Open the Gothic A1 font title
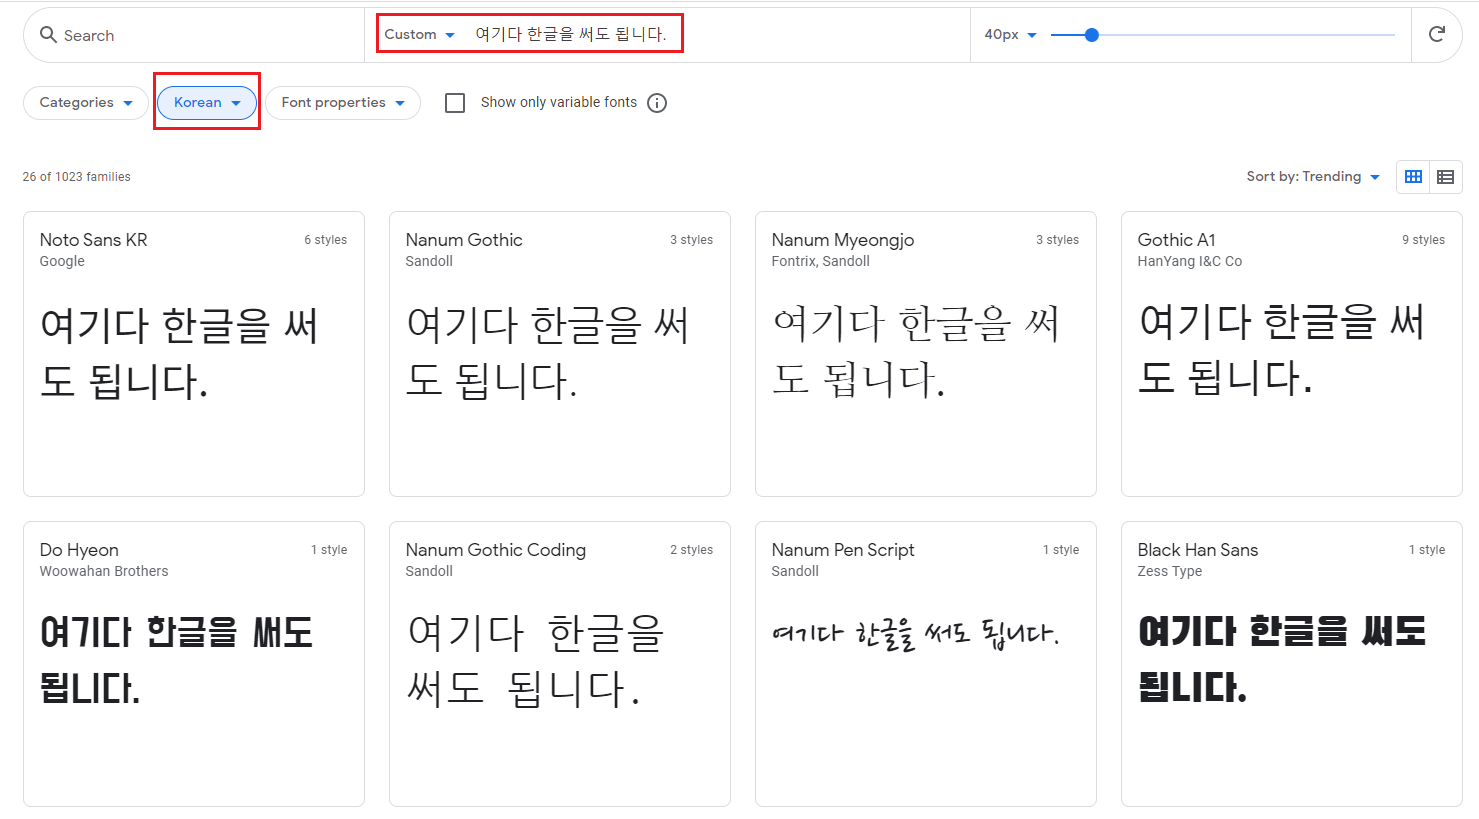The height and width of the screenshot is (819, 1479). 1176,240
